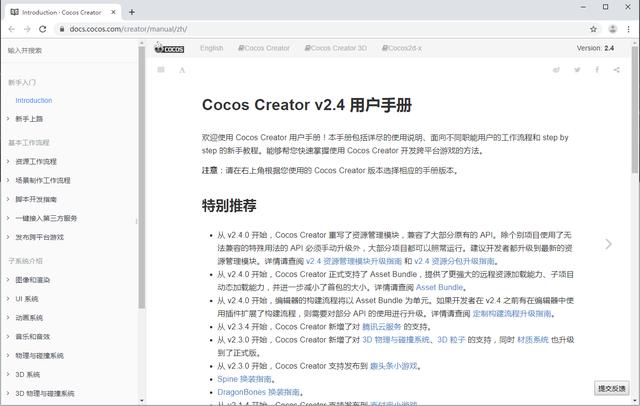The width and height of the screenshot is (640, 406).
Task: Expand the 动画系统 section
Action: pos(29,317)
